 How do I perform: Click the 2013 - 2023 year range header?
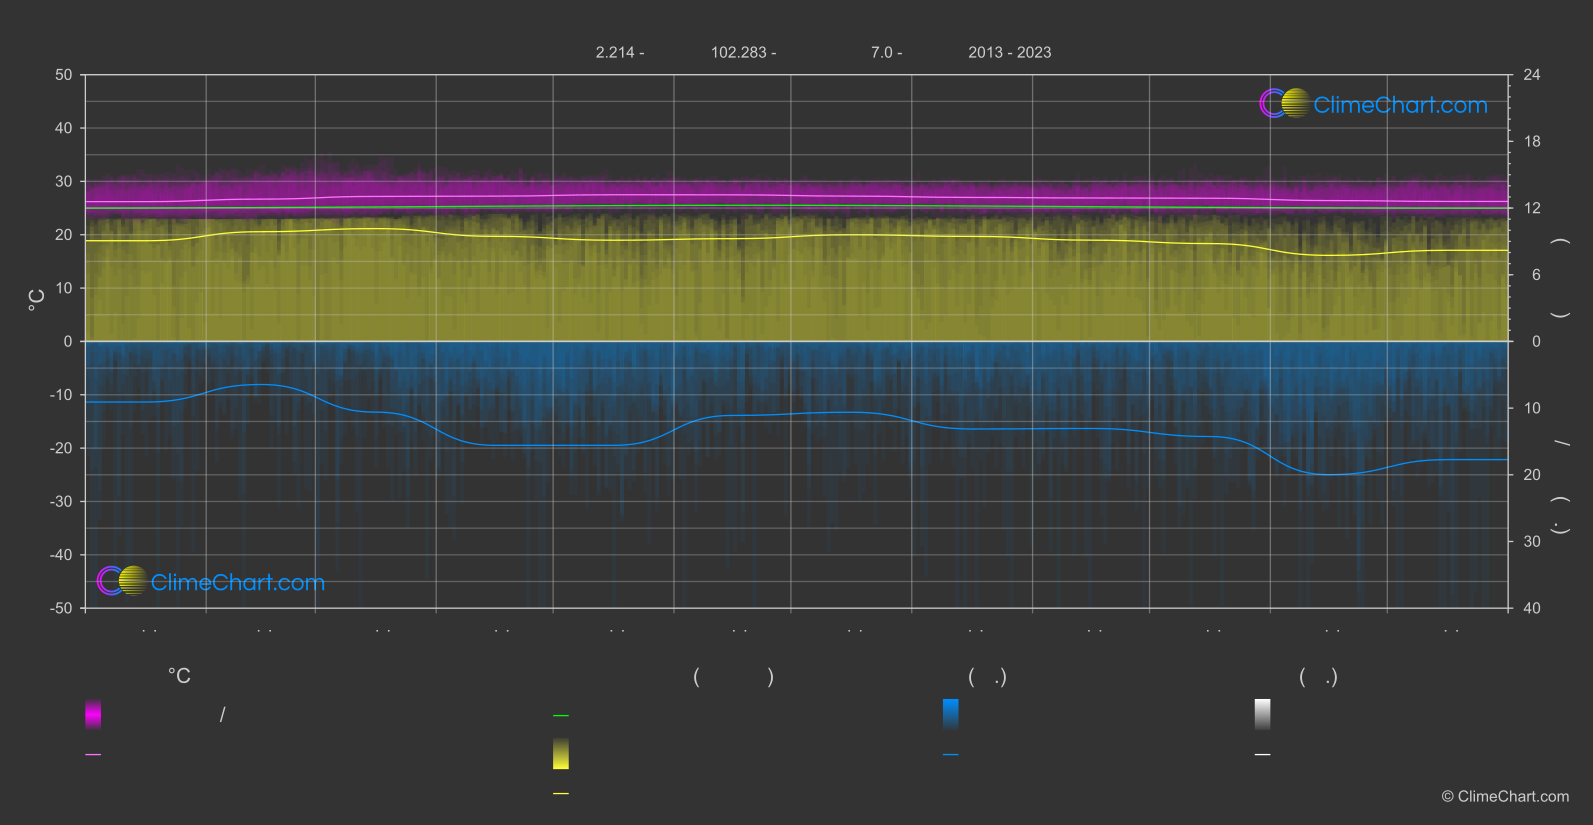[1009, 52]
